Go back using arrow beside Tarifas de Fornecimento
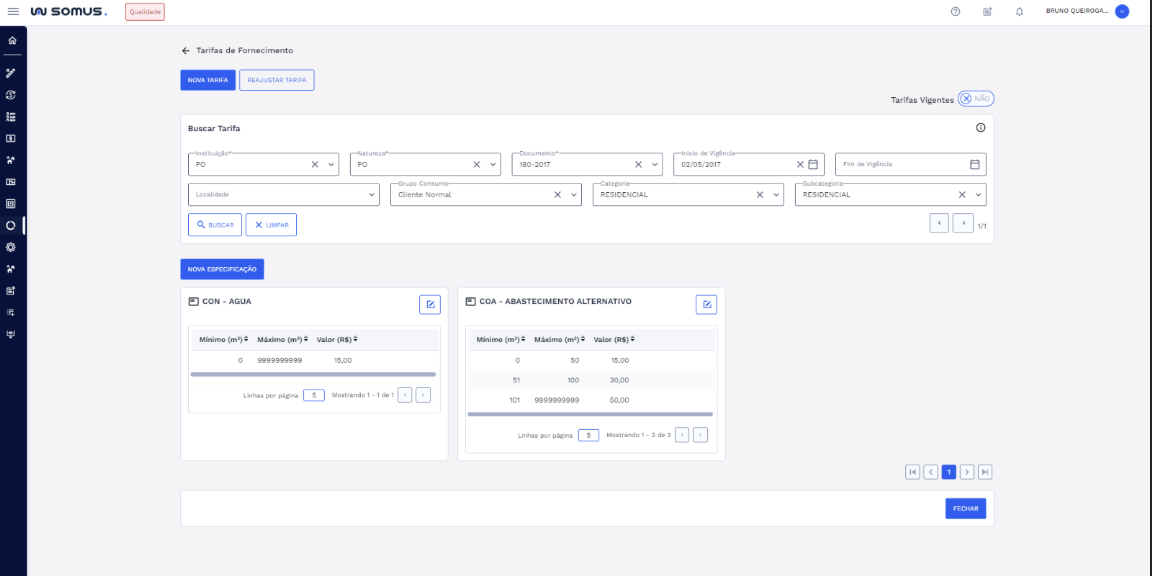This screenshot has width=1152, height=576. pyautogui.click(x=186, y=50)
